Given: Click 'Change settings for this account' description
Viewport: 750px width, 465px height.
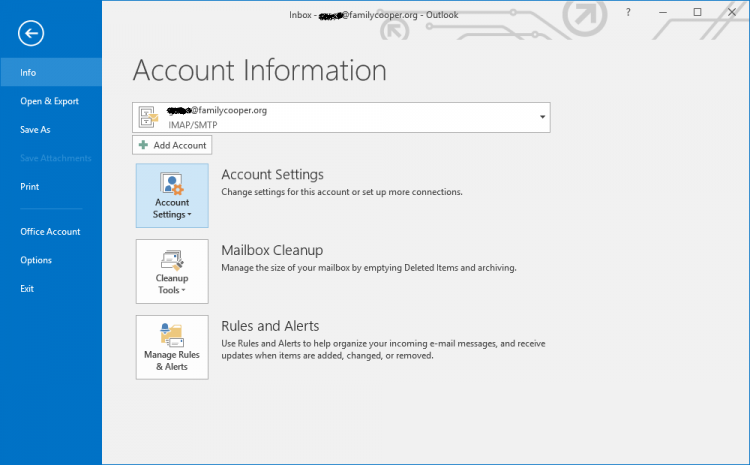Looking at the screenshot, I should tap(342, 192).
